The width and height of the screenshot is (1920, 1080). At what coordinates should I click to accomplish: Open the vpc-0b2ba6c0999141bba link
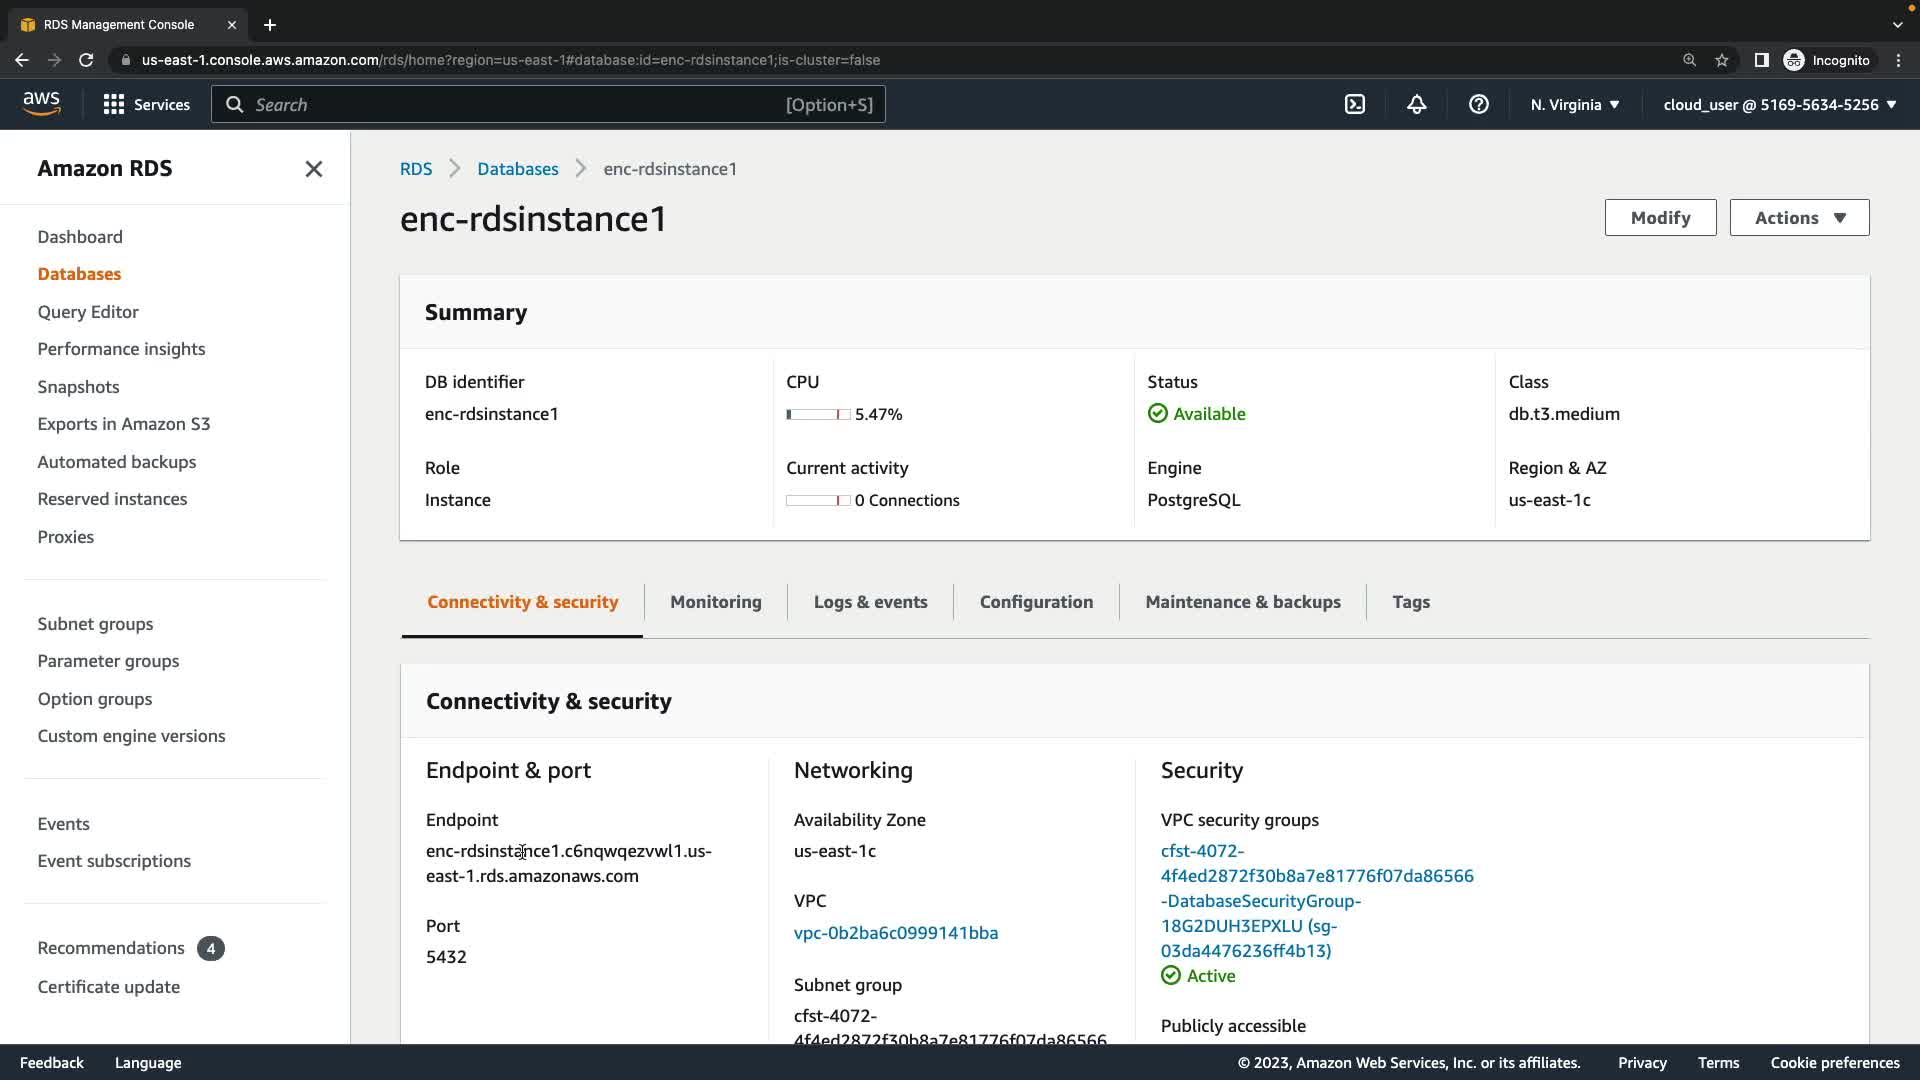[x=895, y=933]
